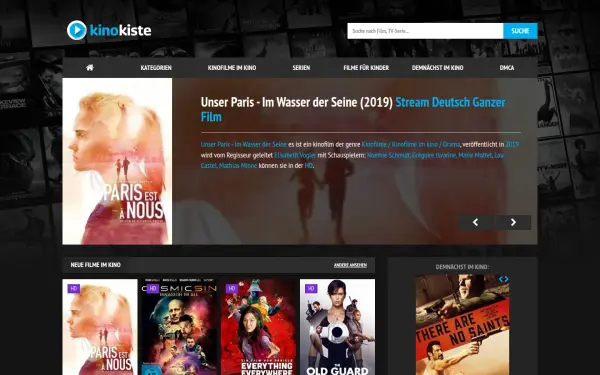Focus the film search input field

click(425, 31)
